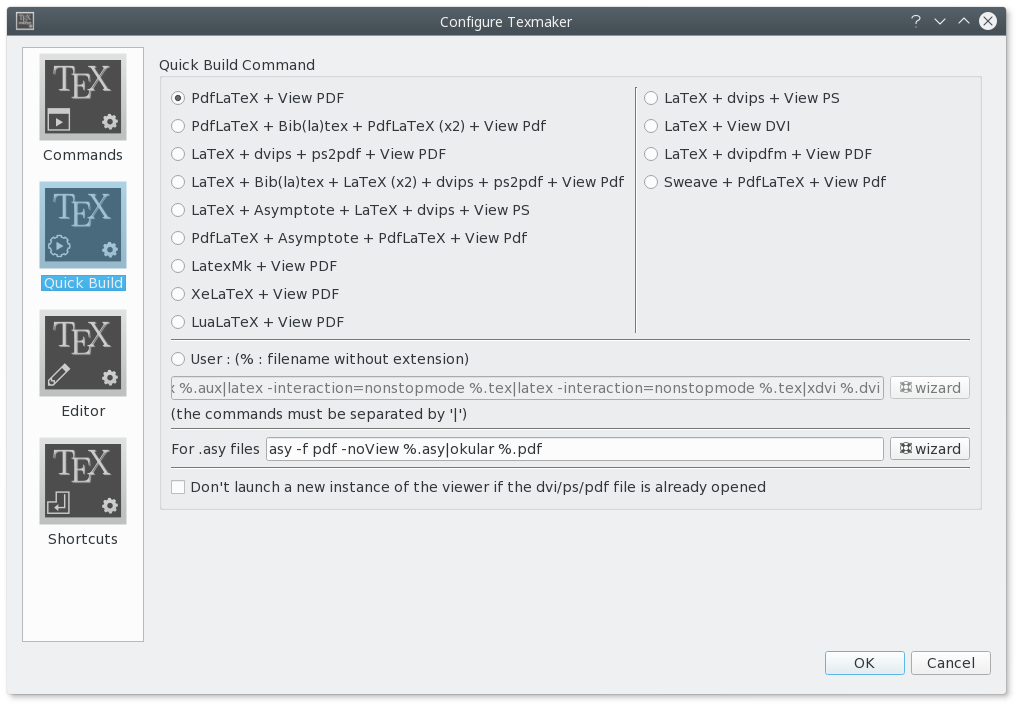This screenshot has height=707, width=1019.
Task: Click the For .asy files command field
Action: (574, 449)
